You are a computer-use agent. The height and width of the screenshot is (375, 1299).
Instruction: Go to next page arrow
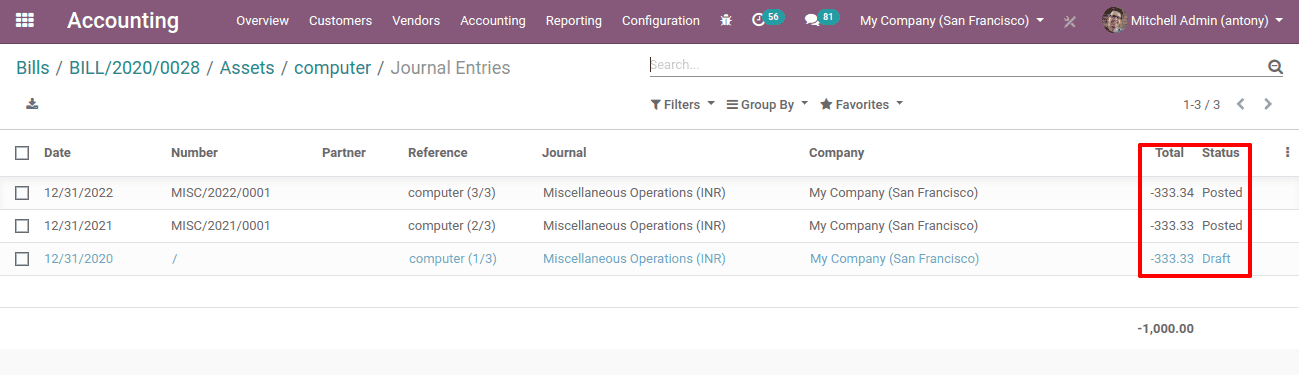(x=1268, y=104)
